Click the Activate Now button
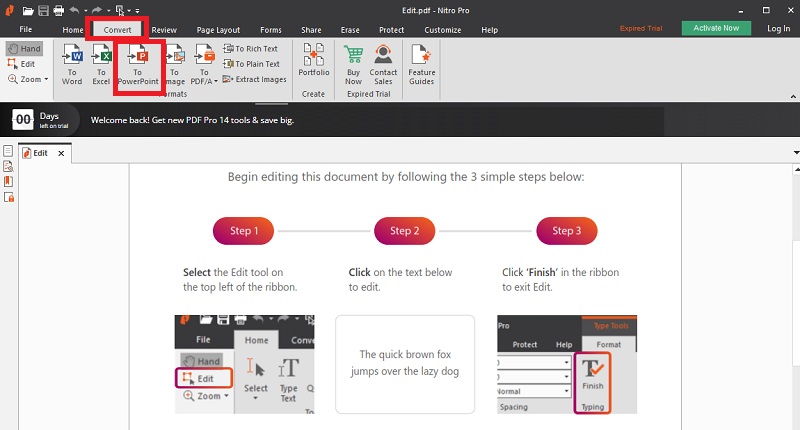 click(x=716, y=28)
